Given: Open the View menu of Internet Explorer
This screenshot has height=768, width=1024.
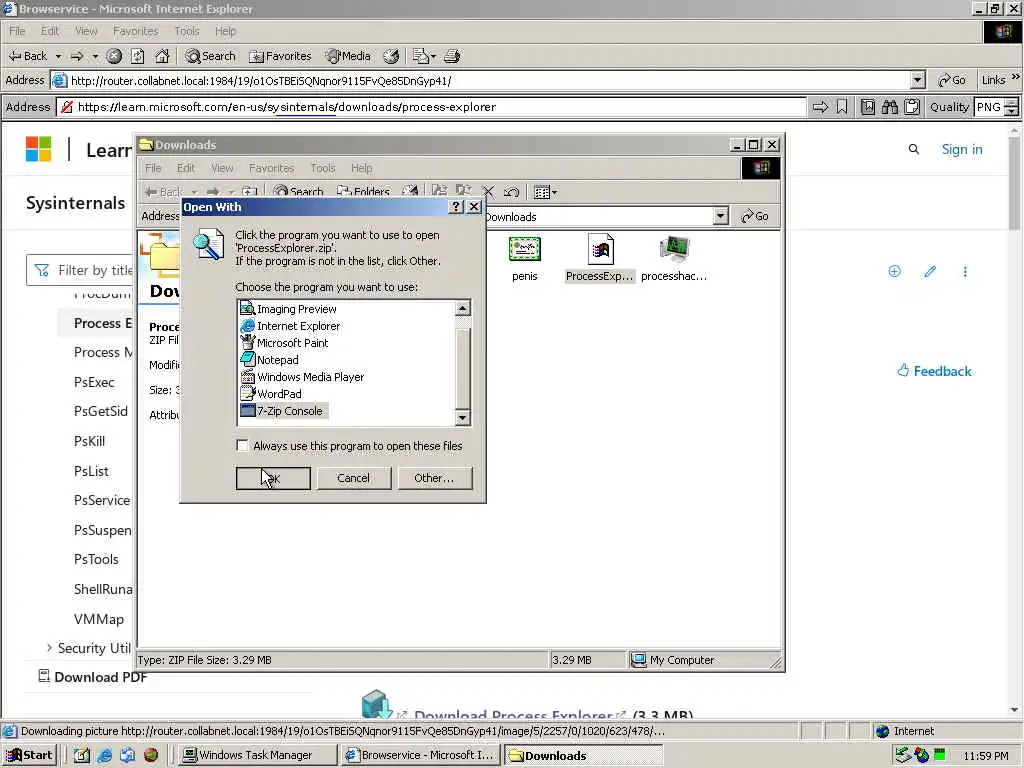Looking at the screenshot, I should point(86,31).
